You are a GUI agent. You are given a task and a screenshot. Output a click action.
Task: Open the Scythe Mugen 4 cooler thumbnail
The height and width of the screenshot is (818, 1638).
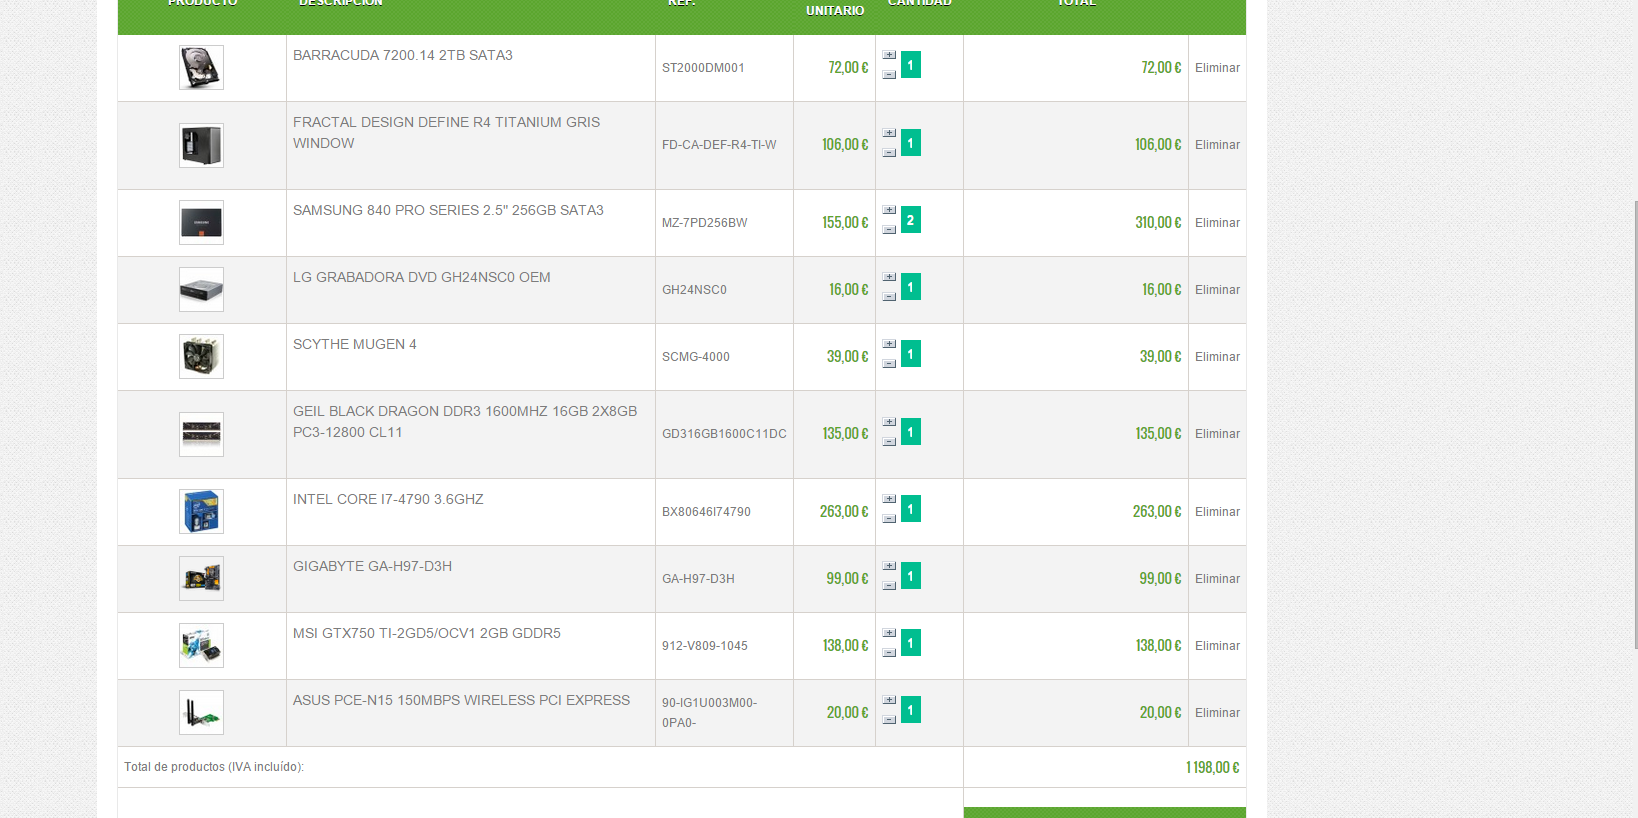(x=201, y=357)
